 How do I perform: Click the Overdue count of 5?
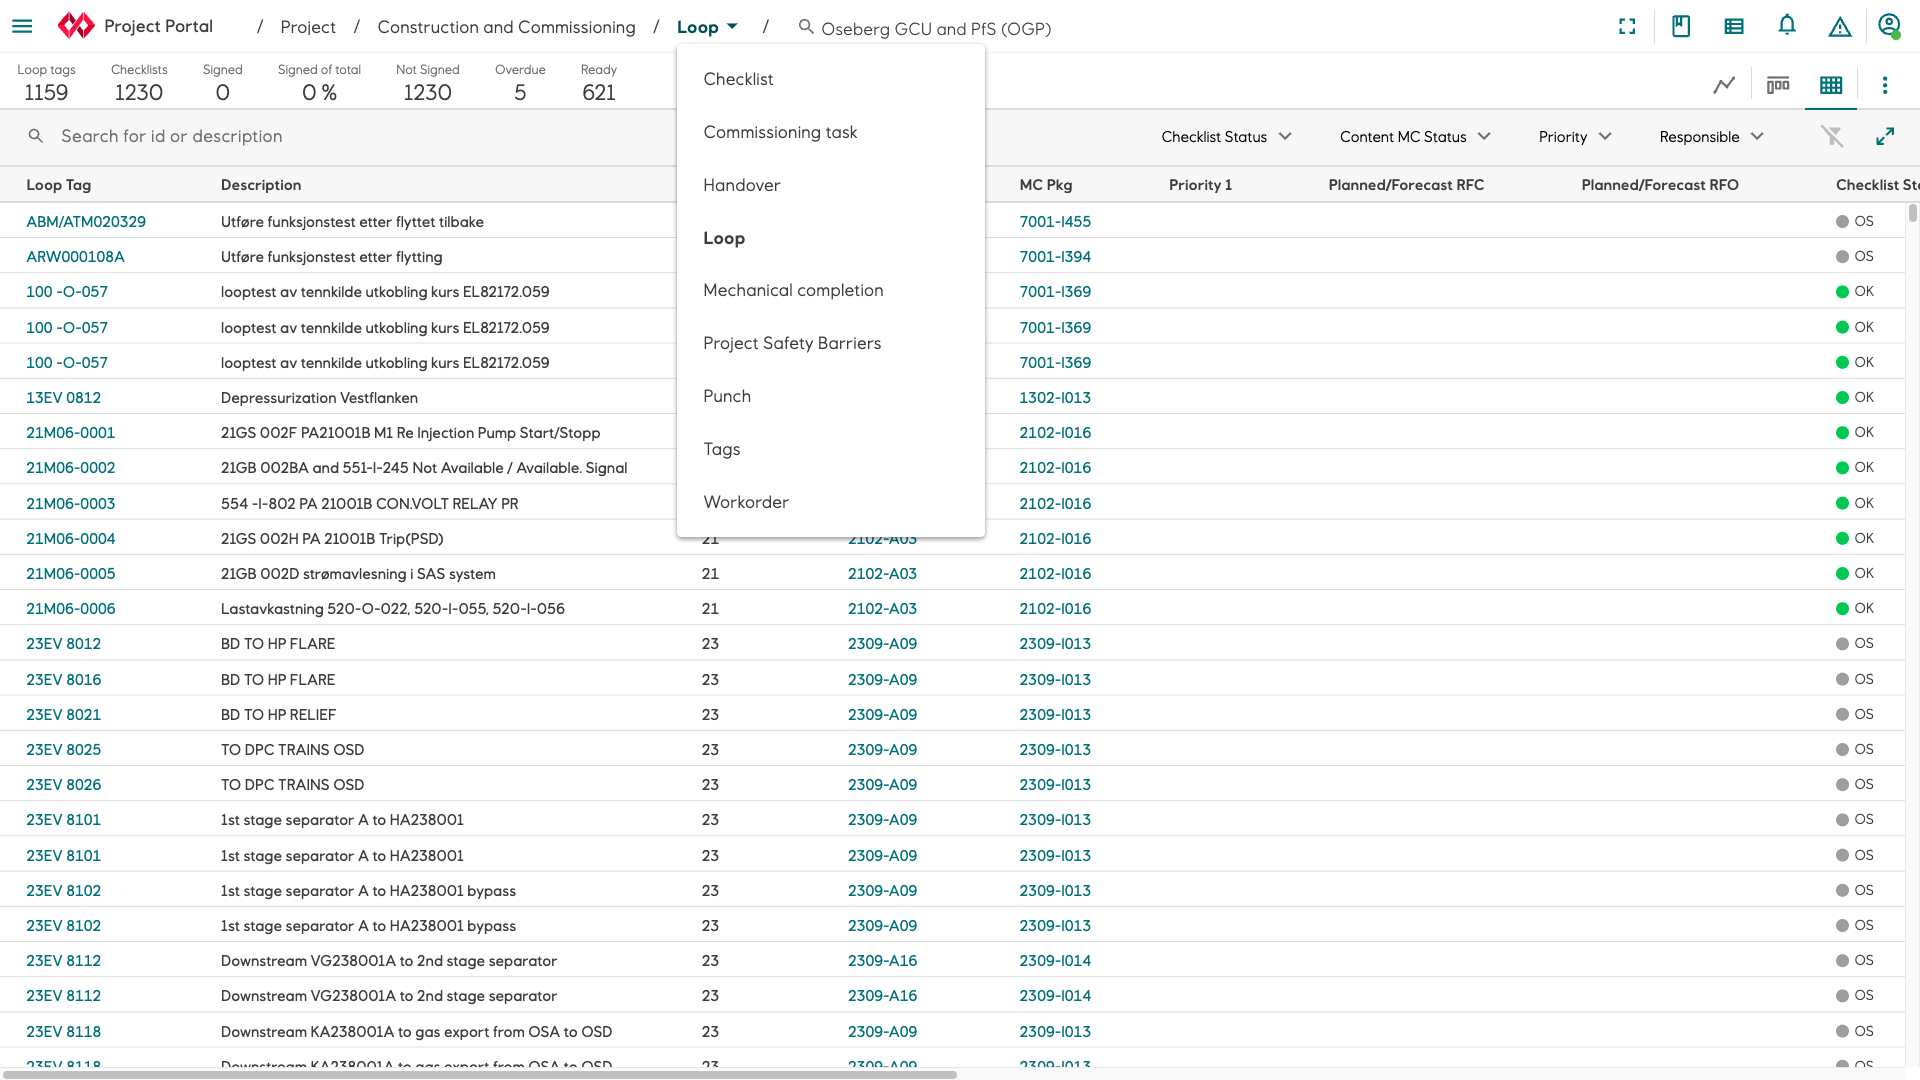click(520, 92)
